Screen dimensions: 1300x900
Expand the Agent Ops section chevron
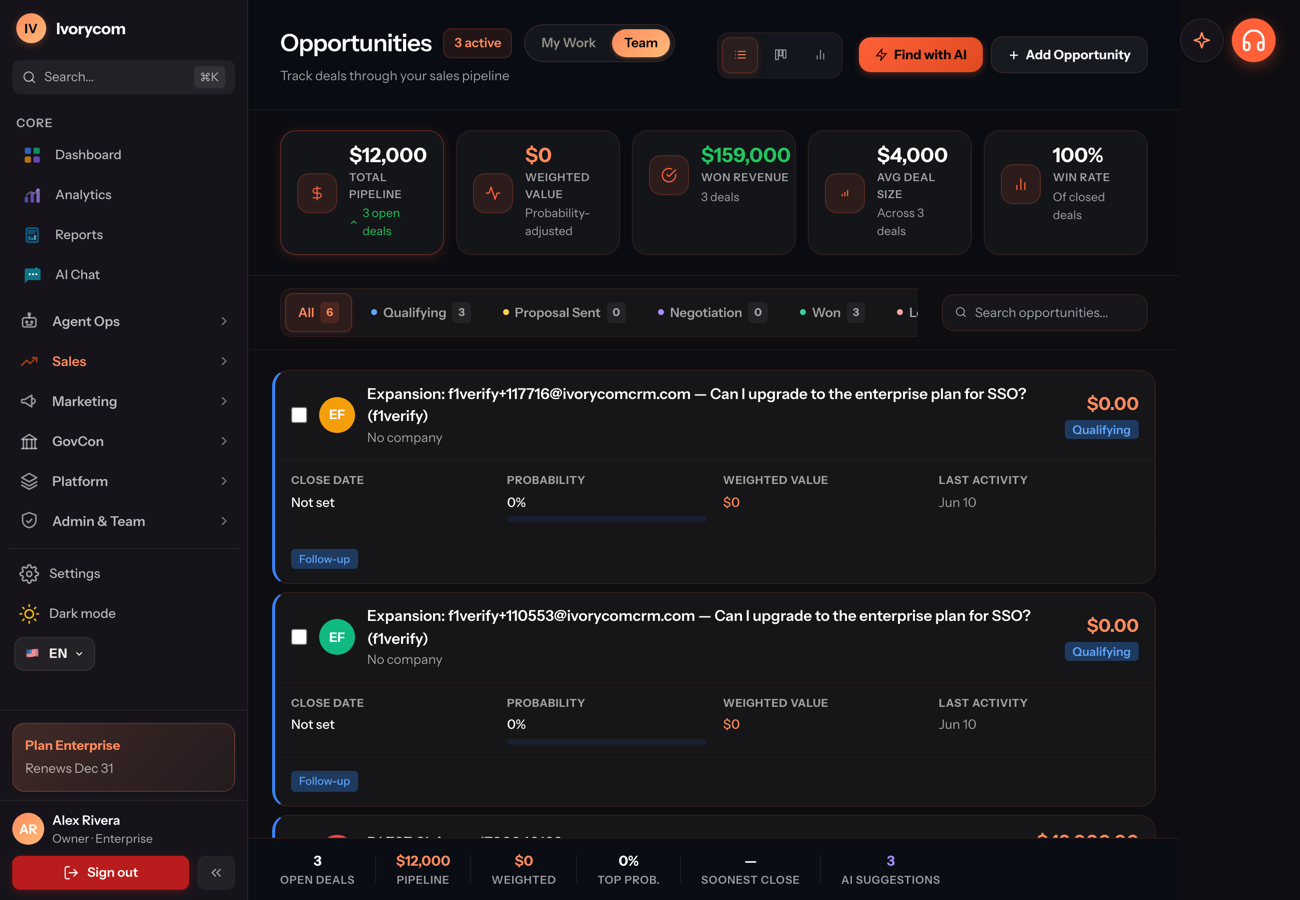pyautogui.click(x=224, y=321)
